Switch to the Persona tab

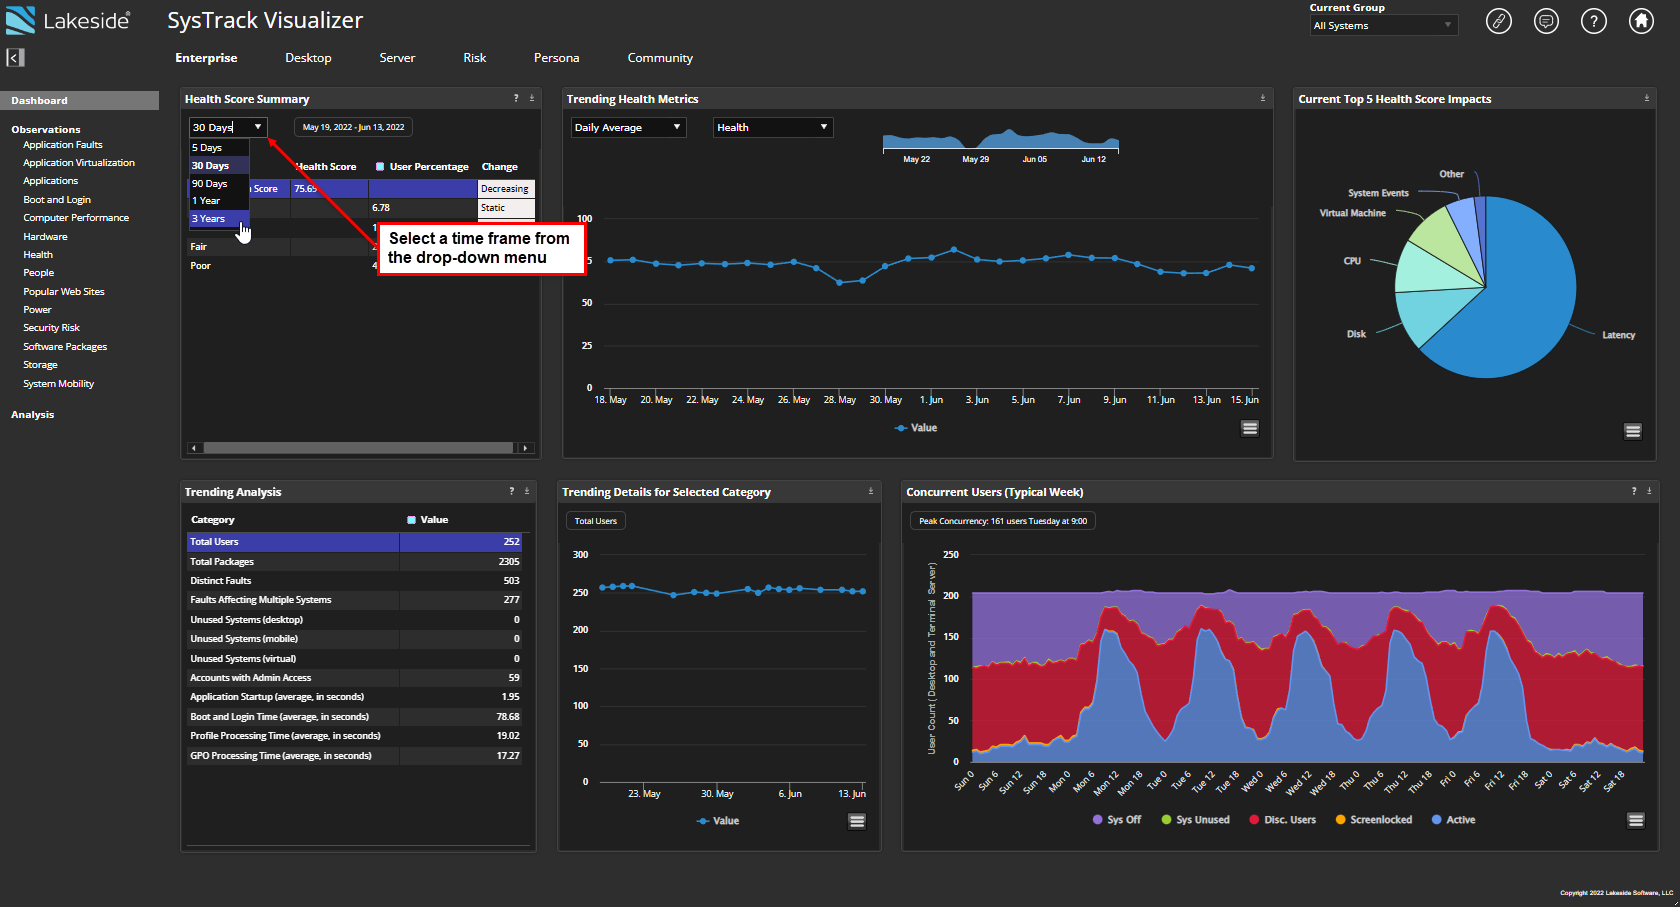pos(557,58)
